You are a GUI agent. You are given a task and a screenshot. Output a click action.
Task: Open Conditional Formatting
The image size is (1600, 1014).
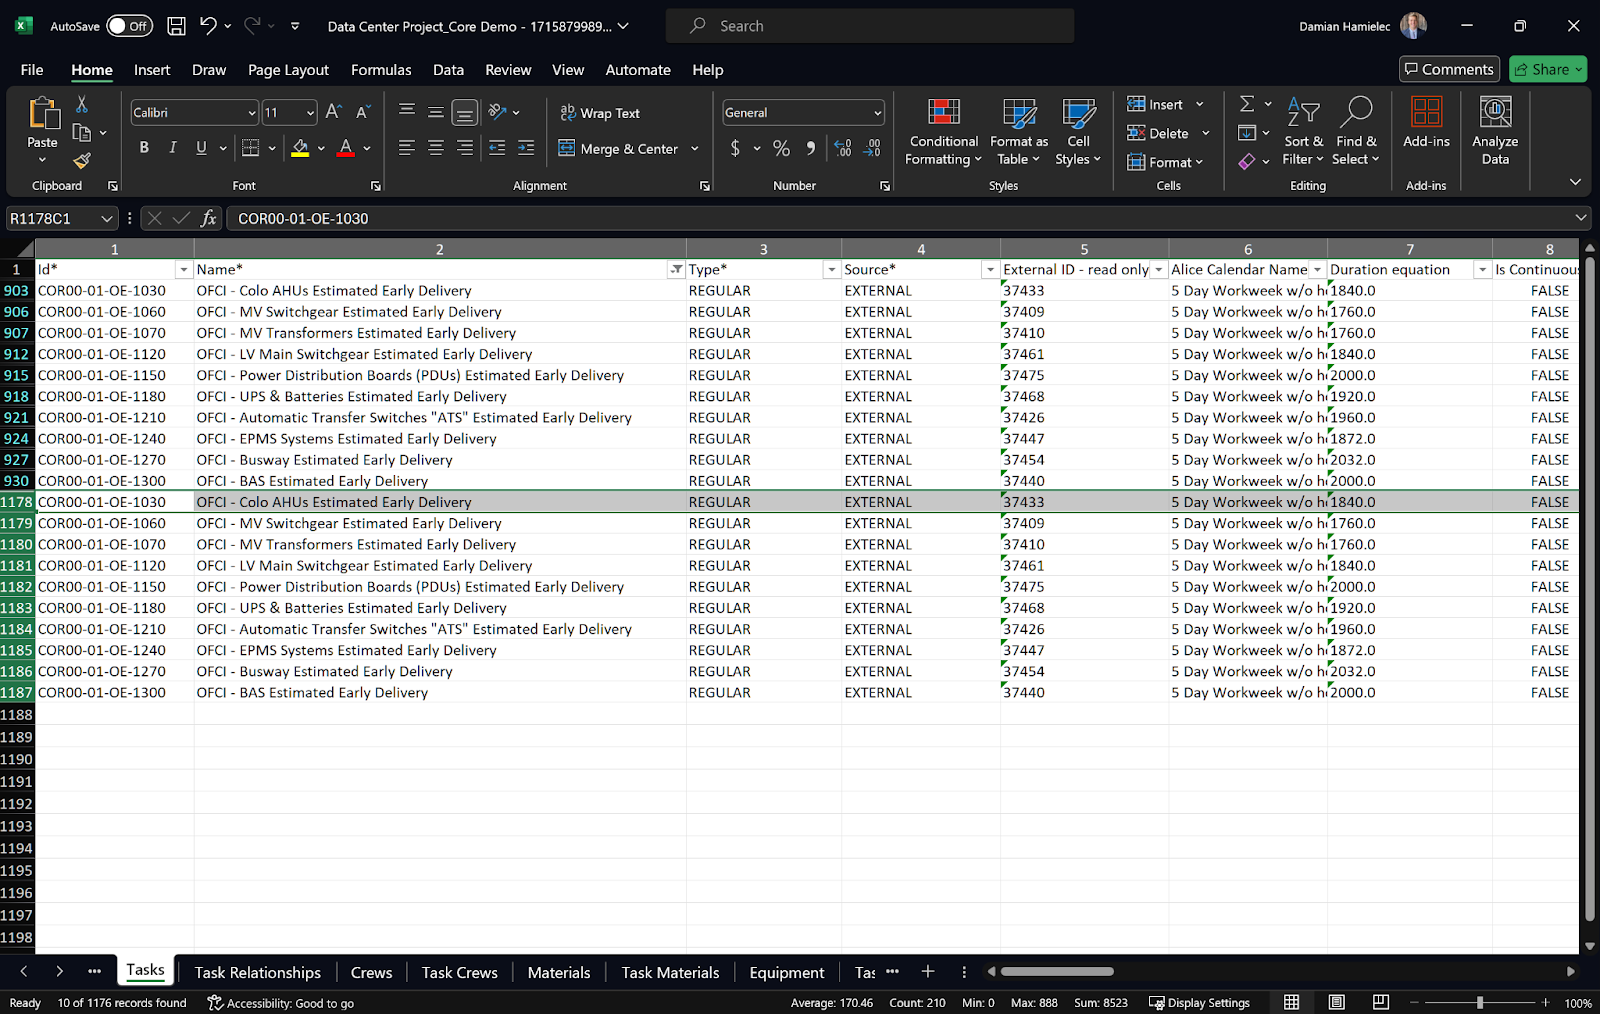tap(943, 132)
